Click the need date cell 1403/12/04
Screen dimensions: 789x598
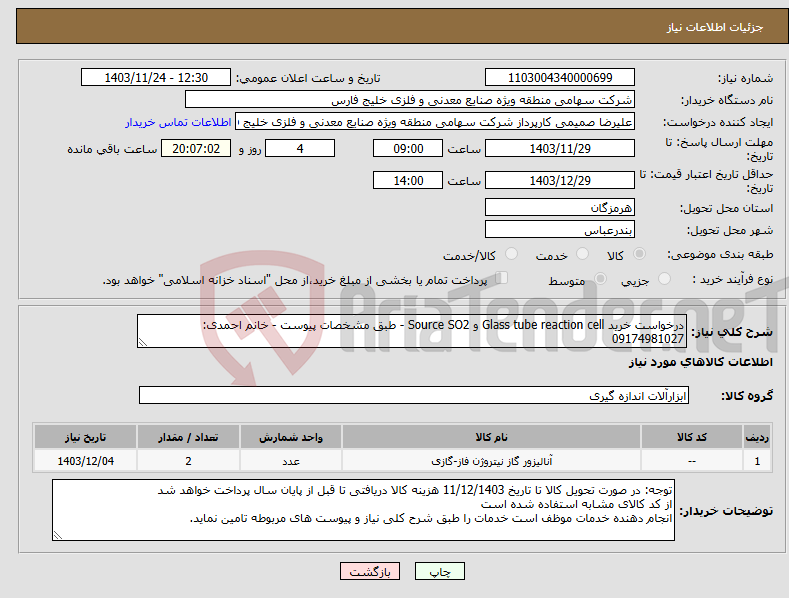(86, 461)
